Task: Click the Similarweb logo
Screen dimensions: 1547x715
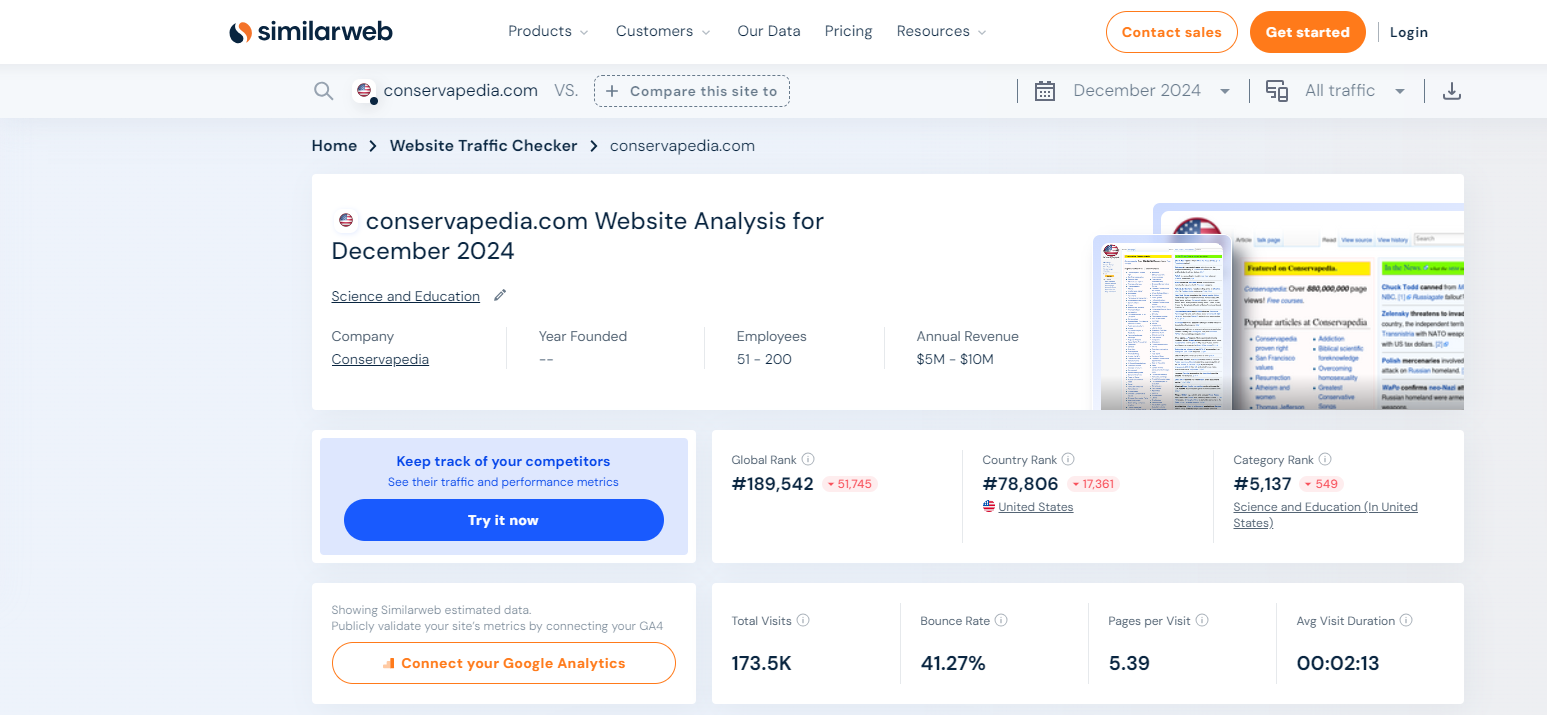Action: [311, 32]
